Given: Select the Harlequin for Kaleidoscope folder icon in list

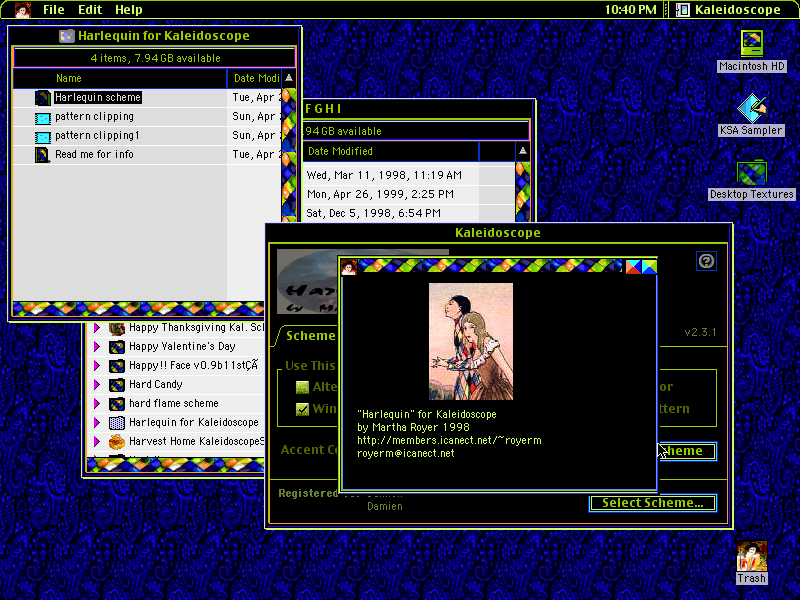Looking at the screenshot, I should click(x=117, y=423).
